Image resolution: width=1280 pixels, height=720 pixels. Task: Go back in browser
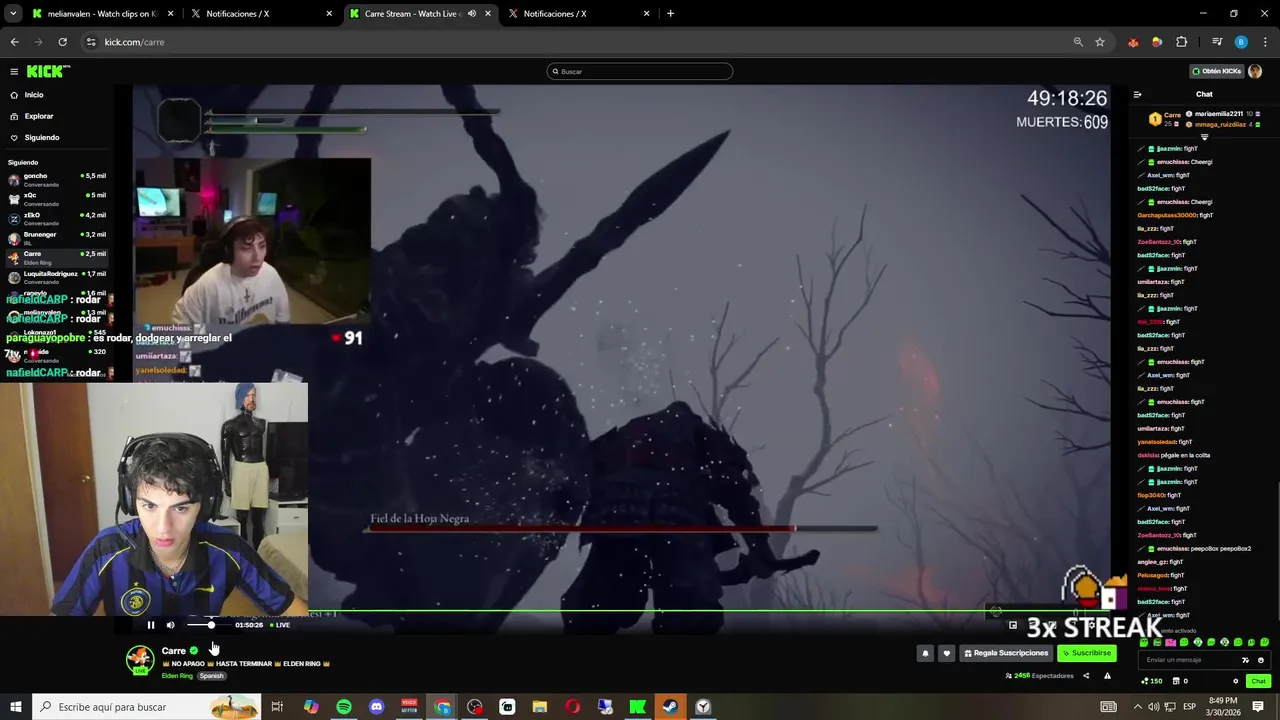[14, 42]
